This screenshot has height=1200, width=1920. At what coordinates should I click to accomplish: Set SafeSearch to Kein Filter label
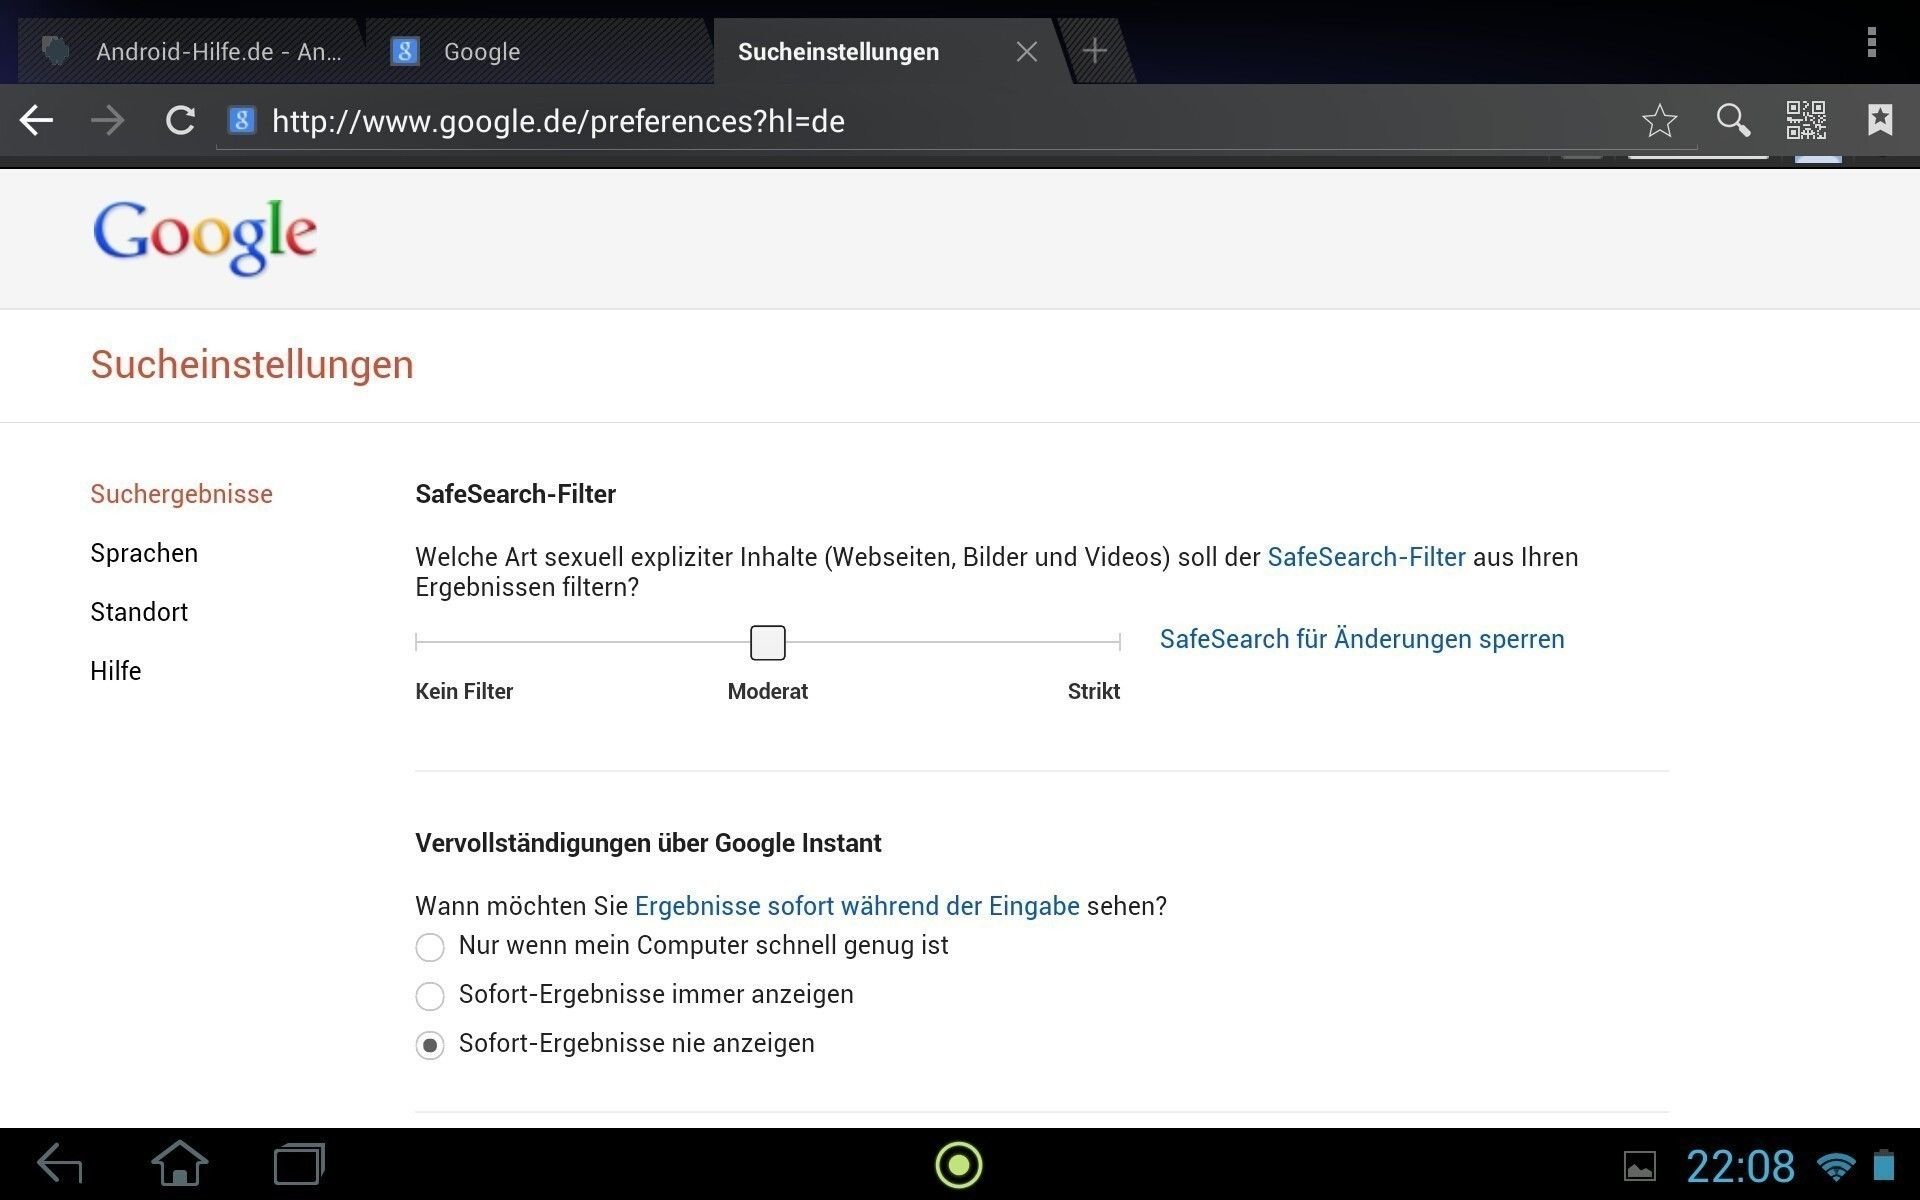(x=464, y=691)
